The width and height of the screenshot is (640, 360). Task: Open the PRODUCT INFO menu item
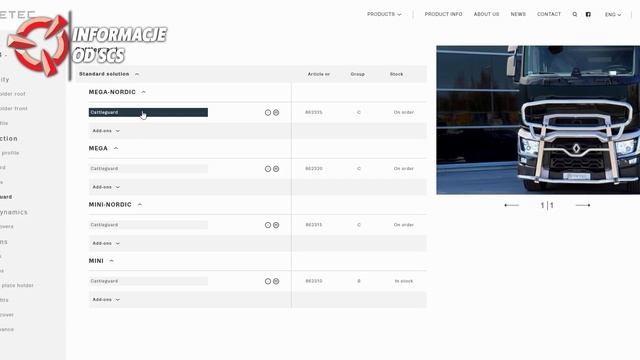(x=443, y=14)
